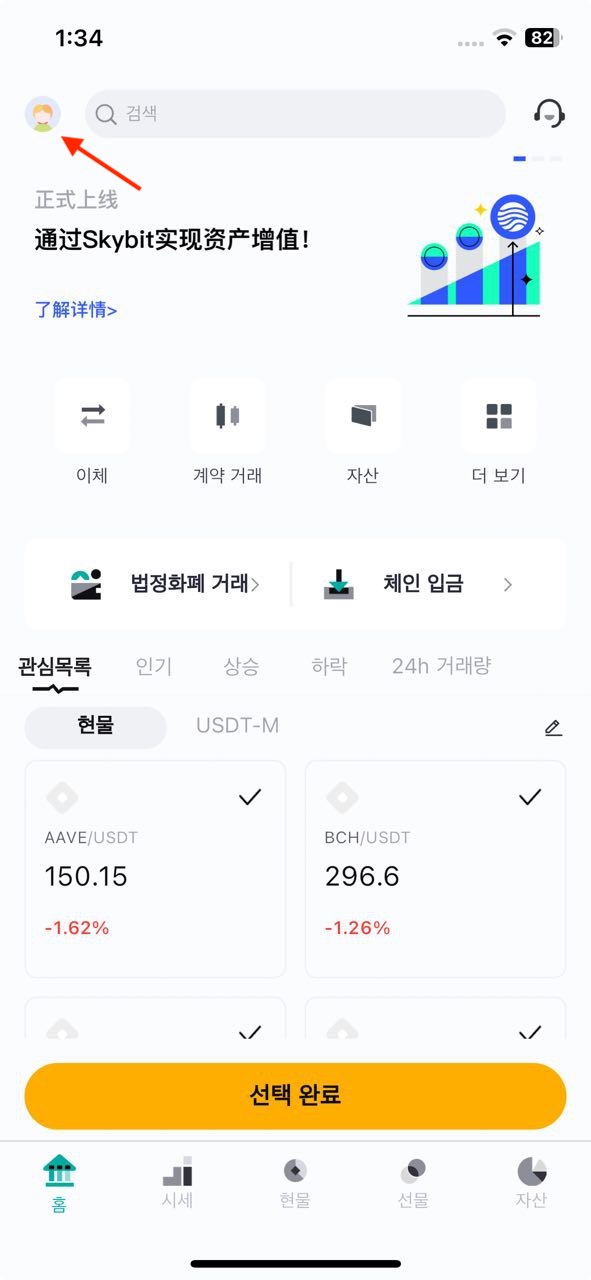This screenshot has width=591, height=1280.
Task: Go to 시세 in bottom navigation
Action: 177,1184
